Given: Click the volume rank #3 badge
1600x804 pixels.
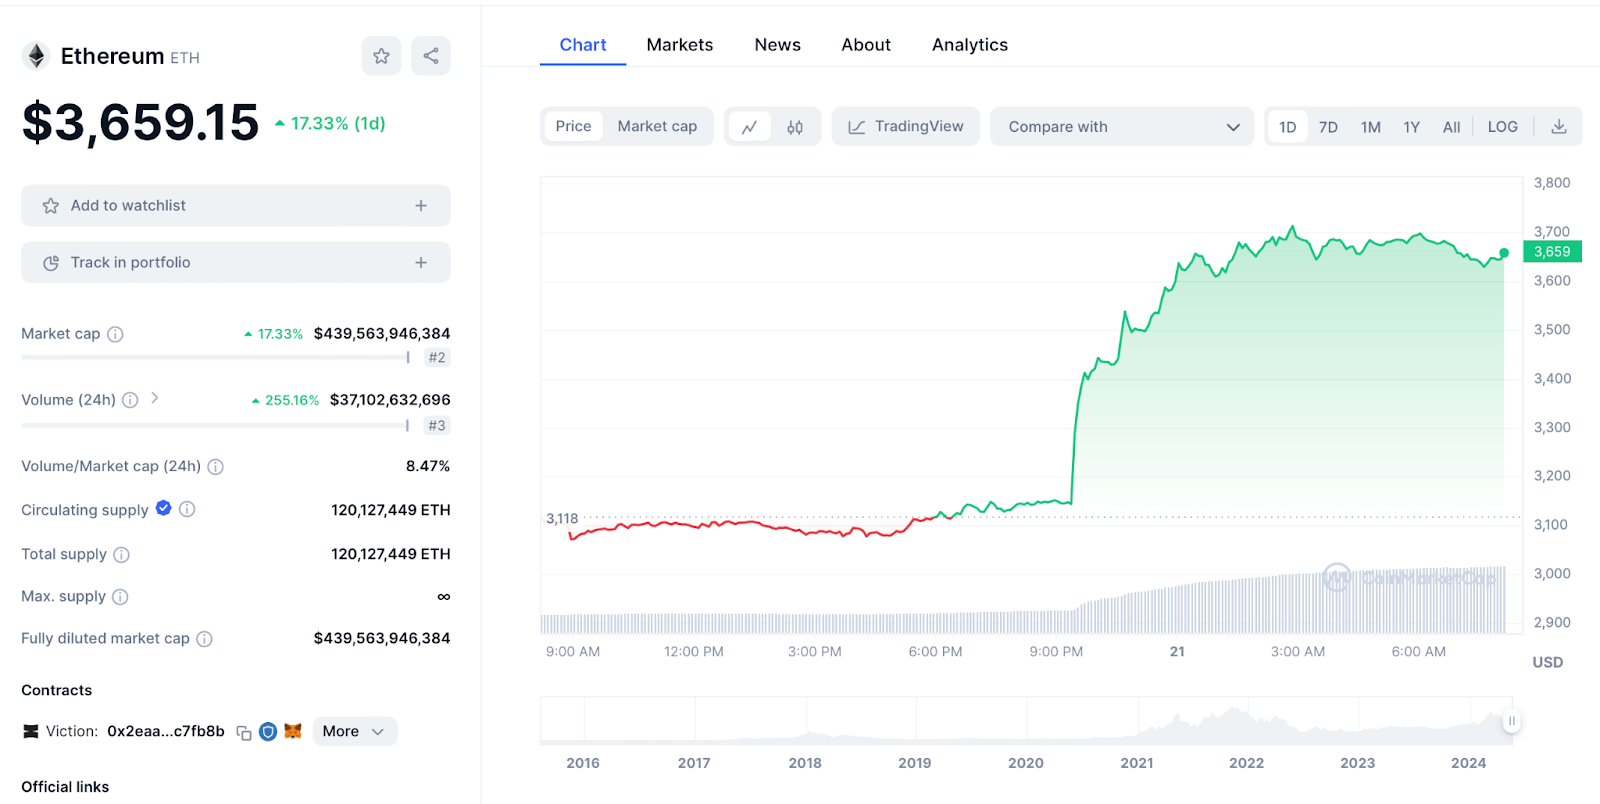Looking at the screenshot, I should click(437, 426).
